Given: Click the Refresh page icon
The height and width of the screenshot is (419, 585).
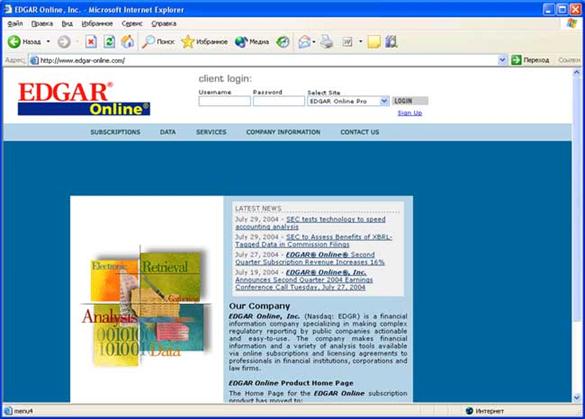Looking at the screenshot, I should coord(109,41).
